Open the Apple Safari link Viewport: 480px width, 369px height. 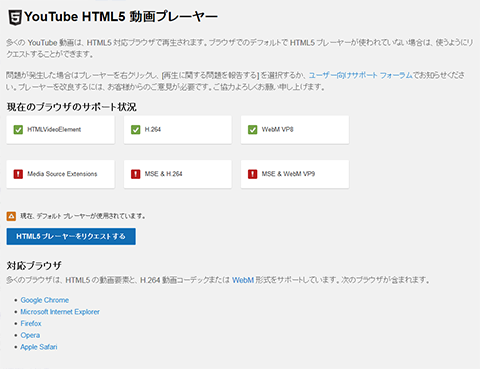coord(39,347)
